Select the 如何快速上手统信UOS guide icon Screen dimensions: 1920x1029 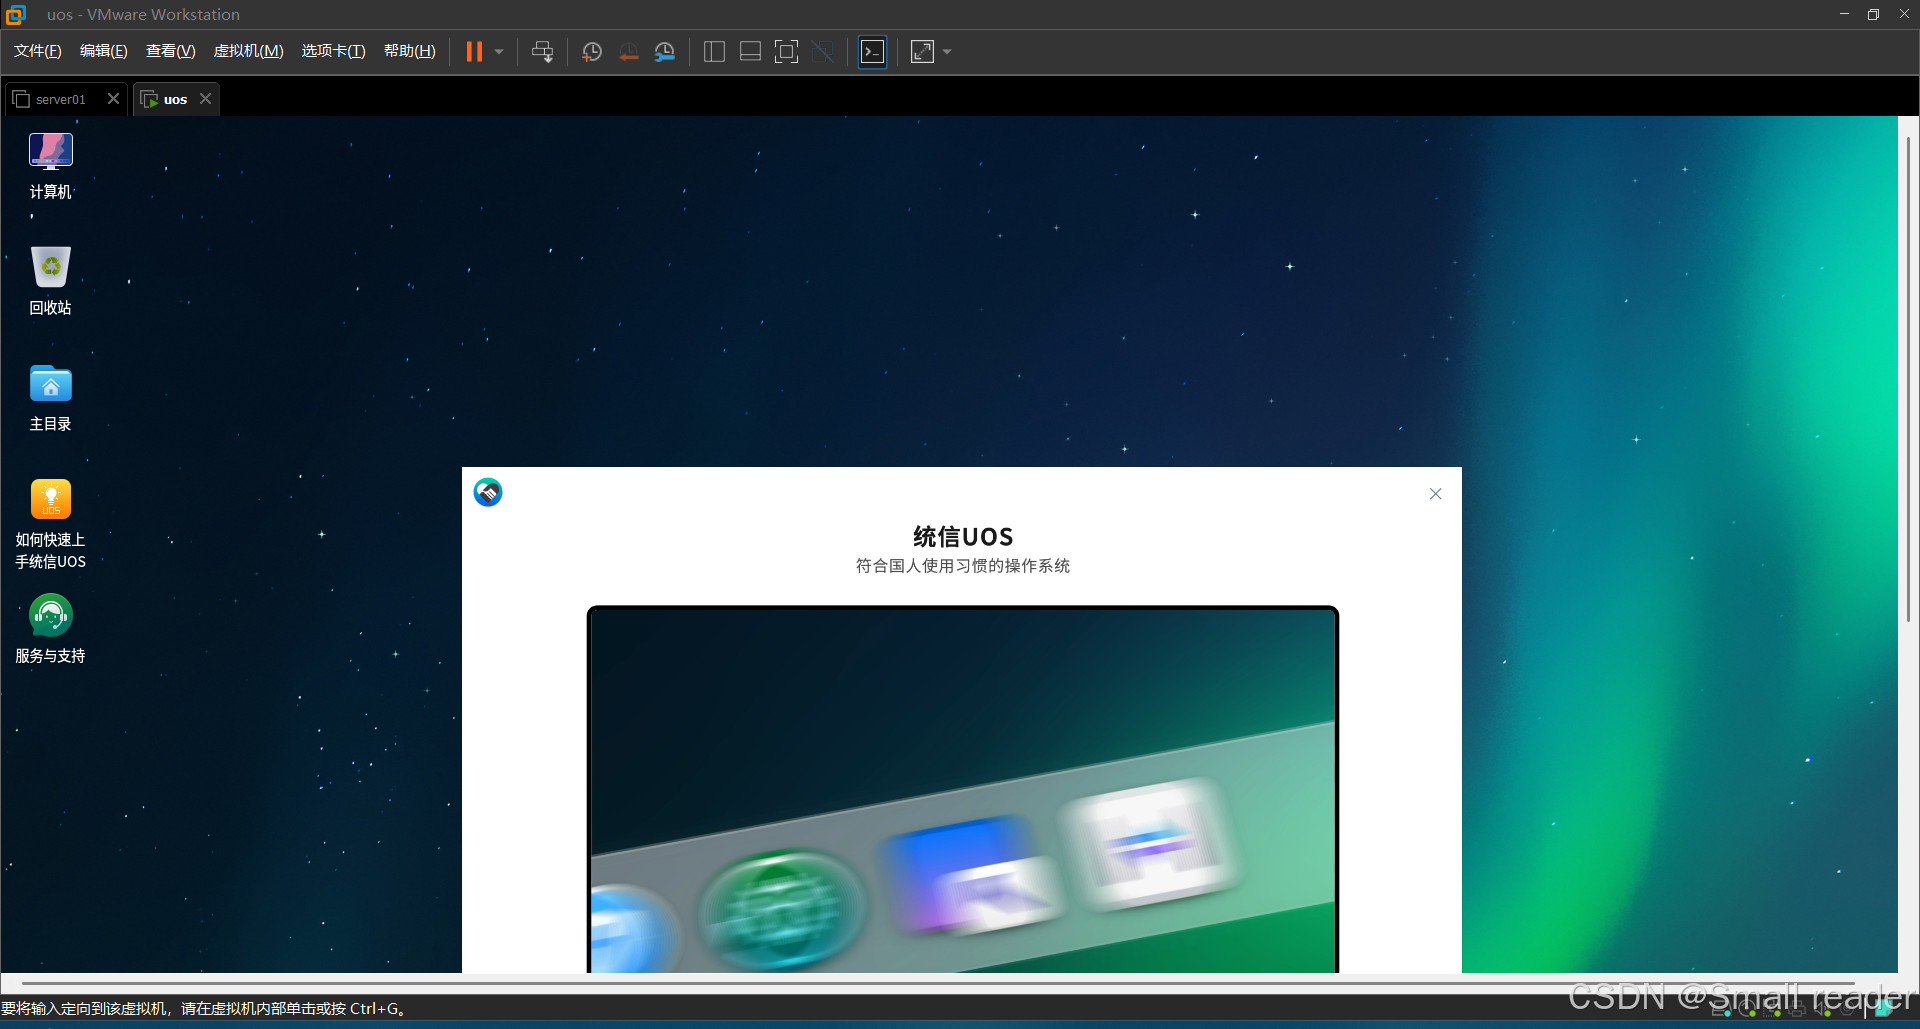coord(50,525)
